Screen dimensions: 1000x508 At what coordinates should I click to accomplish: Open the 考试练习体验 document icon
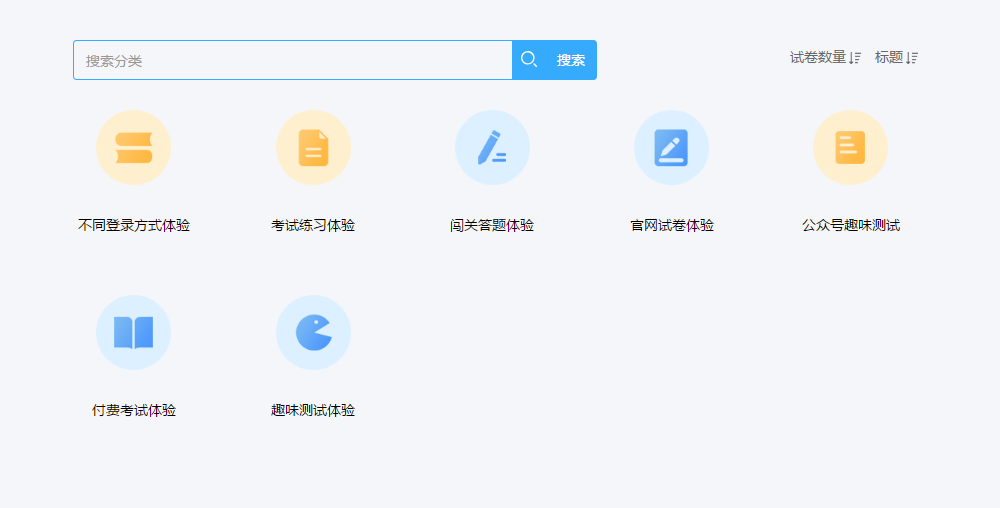[313, 147]
